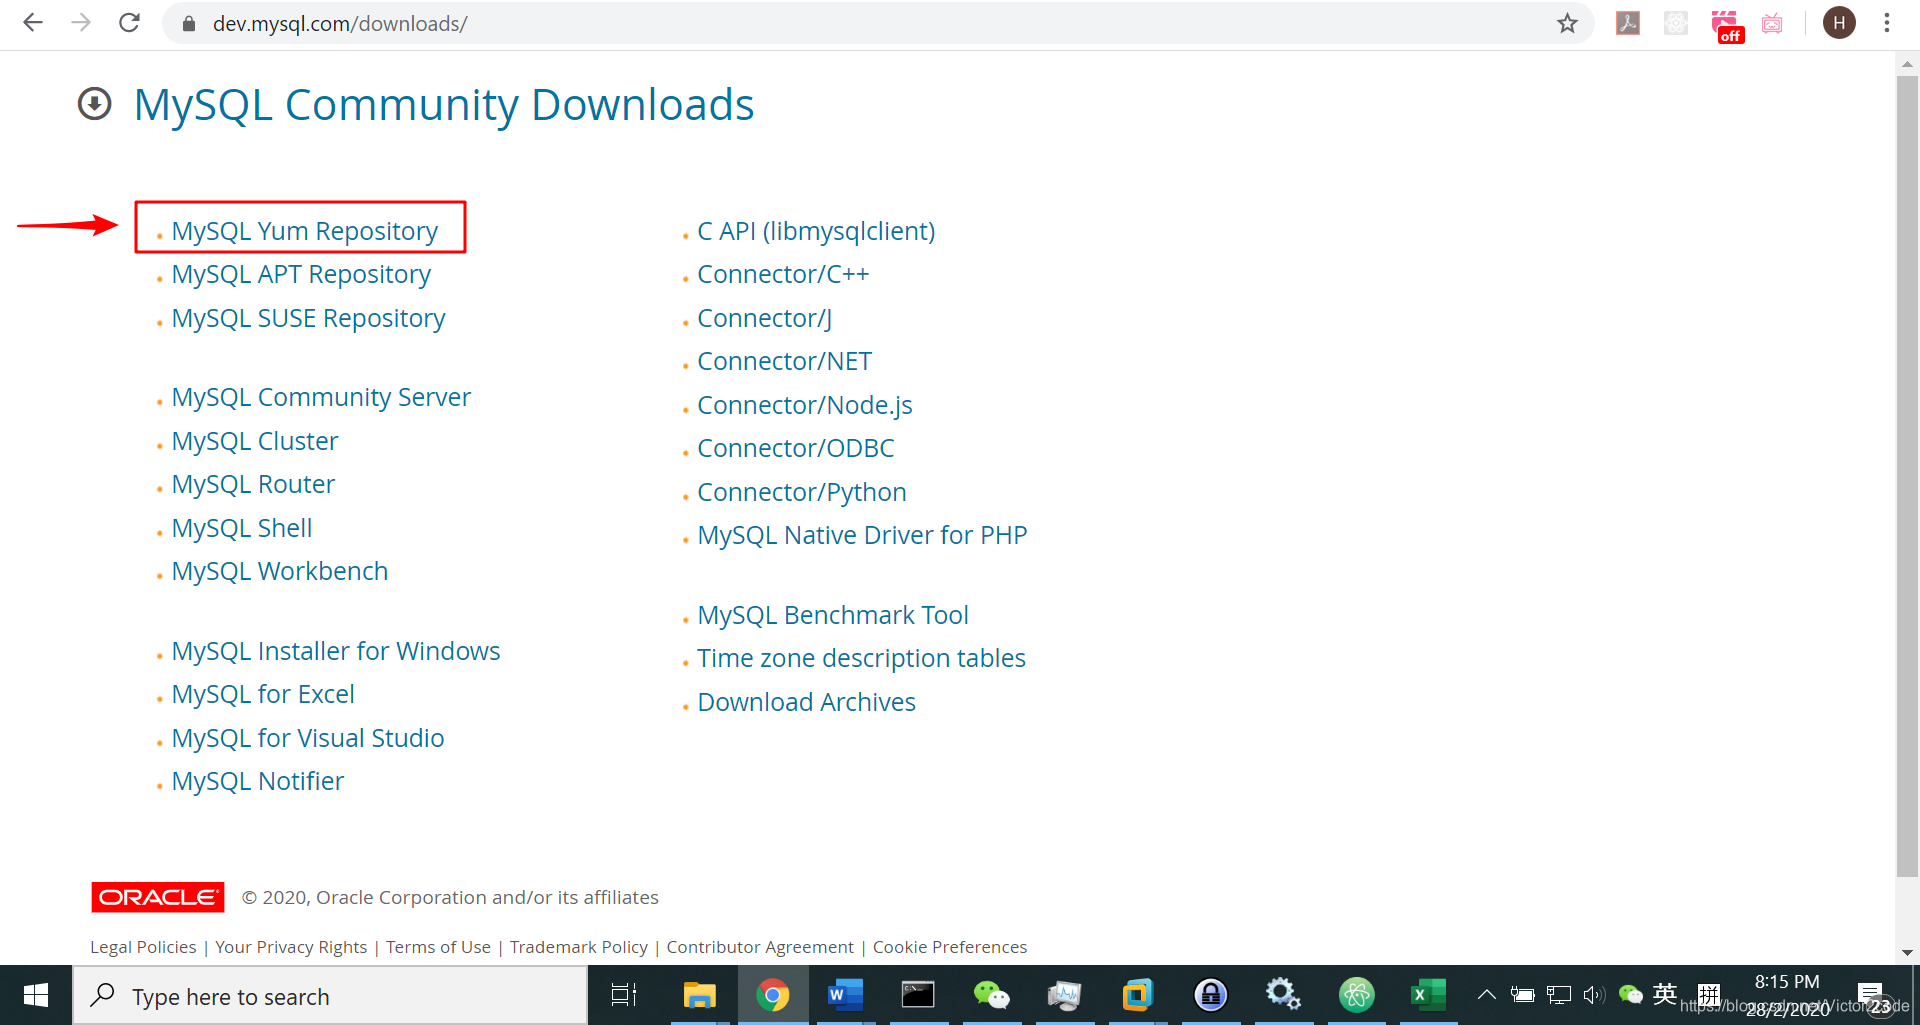The height and width of the screenshot is (1025, 1920).
Task: Open the Adobe Acrobat extension
Action: [x=1628, y=23]
